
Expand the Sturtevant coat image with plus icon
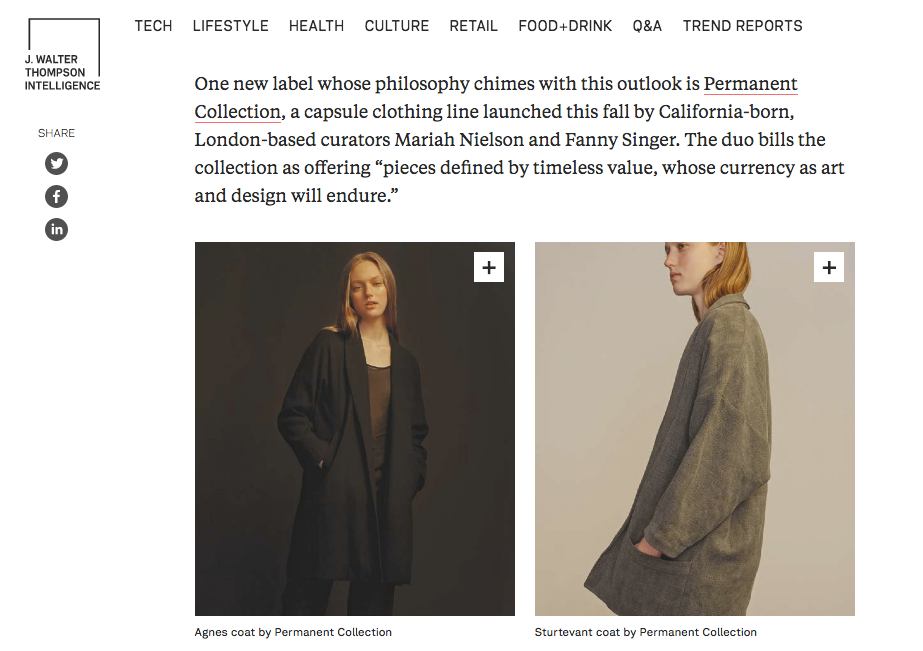(x=829, y=267)
